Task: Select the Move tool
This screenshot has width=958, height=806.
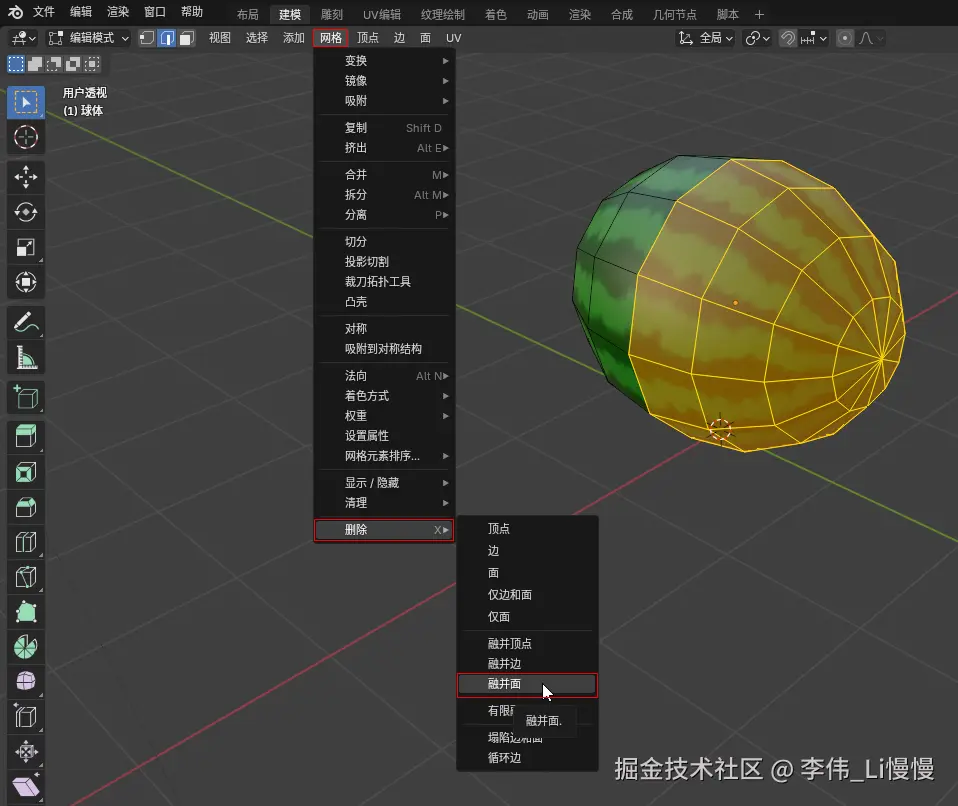Action: point(26,177)
